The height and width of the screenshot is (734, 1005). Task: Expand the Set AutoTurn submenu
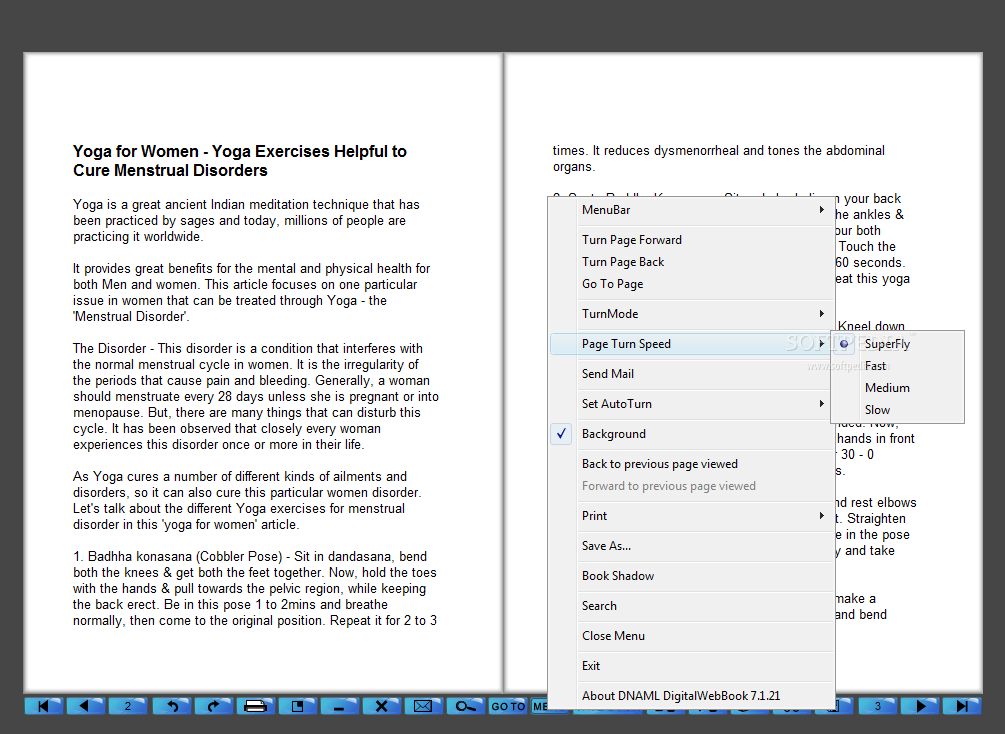[692, 404]
